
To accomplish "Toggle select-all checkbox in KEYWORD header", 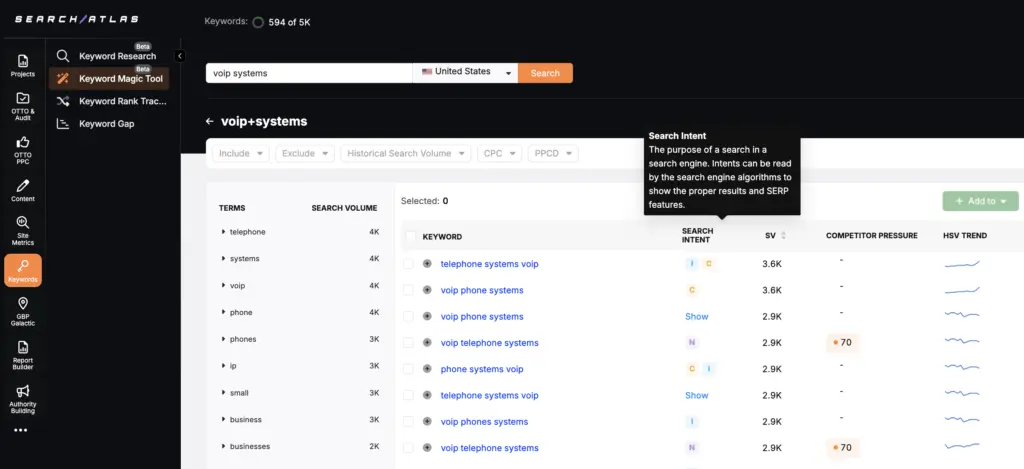I will click(x=410, y=236).
